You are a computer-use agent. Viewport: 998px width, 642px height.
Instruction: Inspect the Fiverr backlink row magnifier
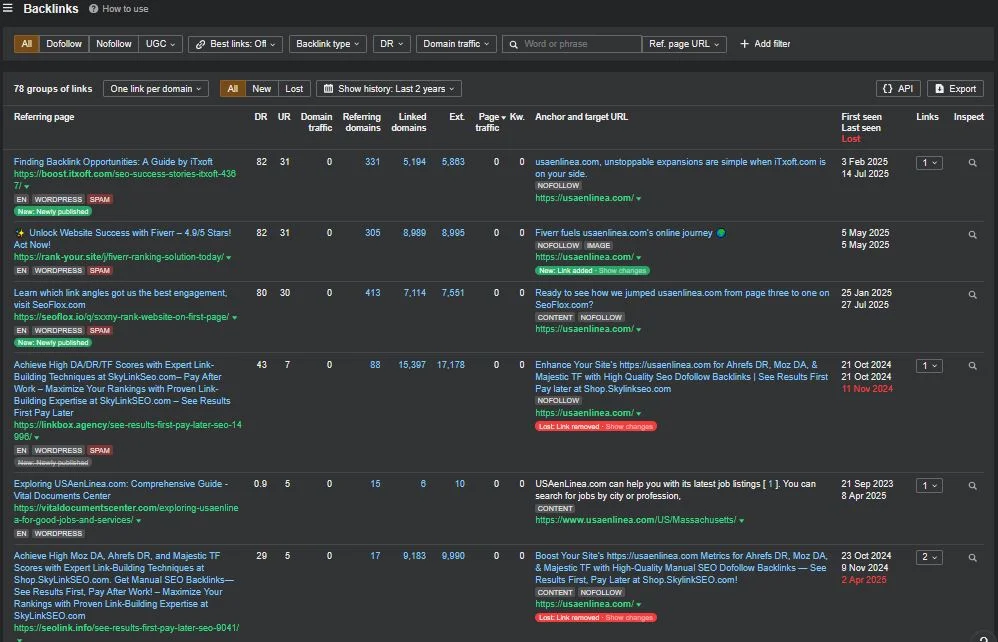[x=972, y=235]
